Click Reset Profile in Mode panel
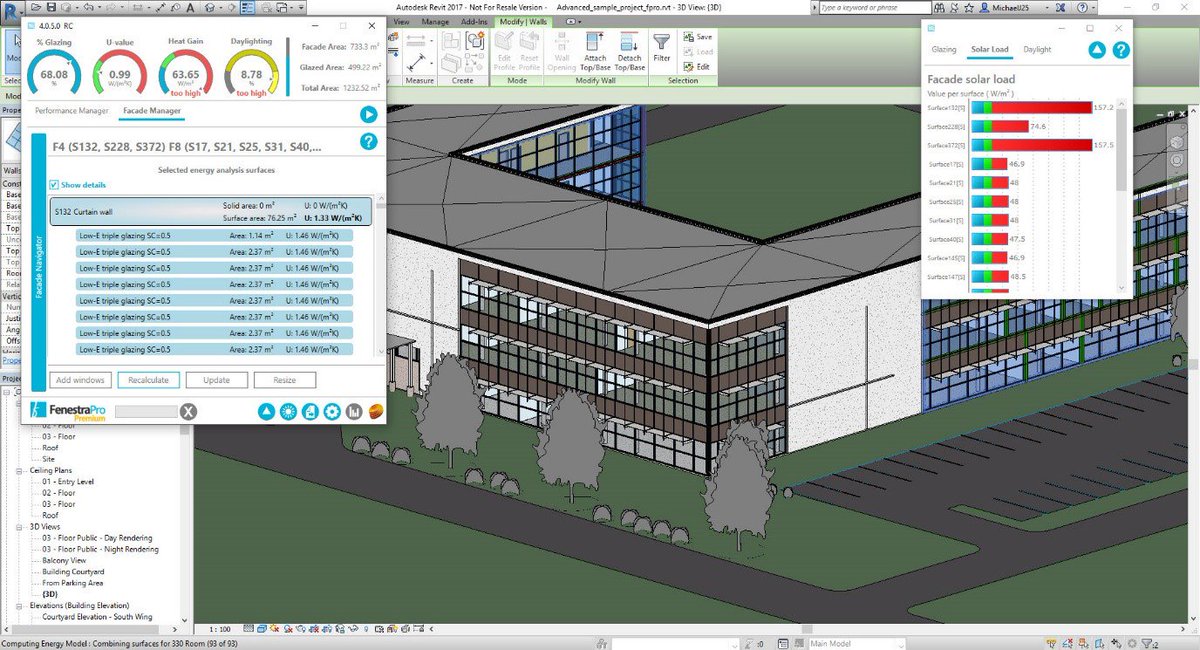1200x650 pixels. pyautogui.click(x=530, y=50)
